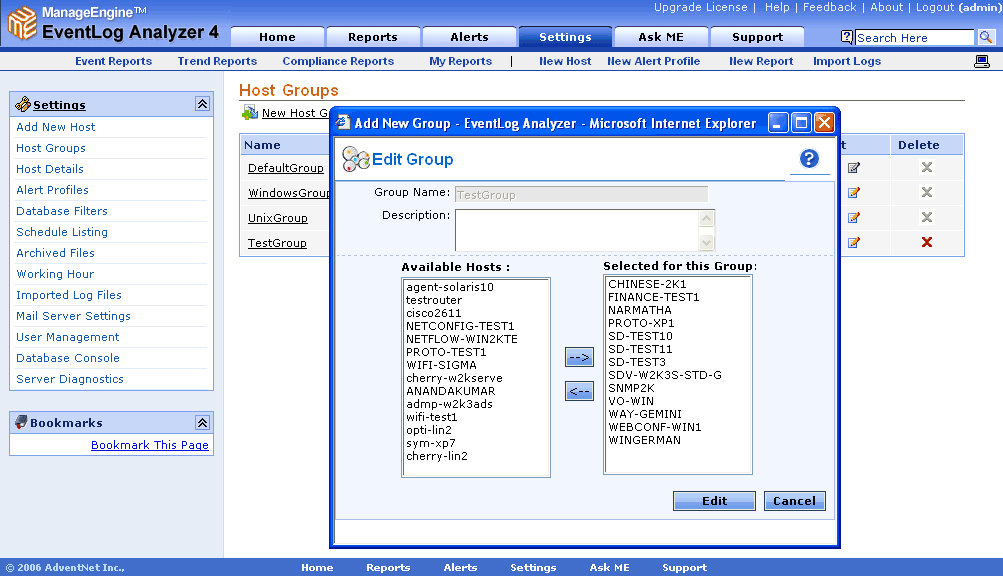Click the delete X for WindowsGroup row
Screen dimensions: 1003x576
(x=926, y=192)
